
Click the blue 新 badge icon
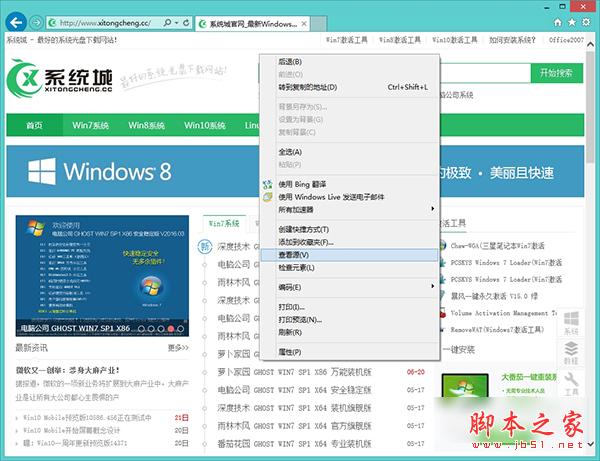click(x=205, y=246)
